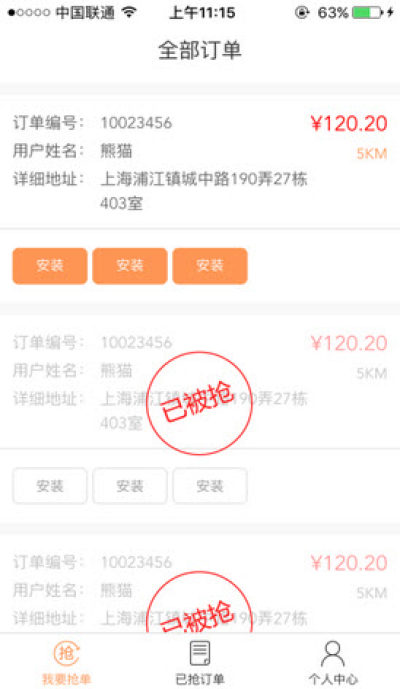
Task: Tap the 已被抢 stamp on third order
Action: pyautogui.click(x=199, y=602)
